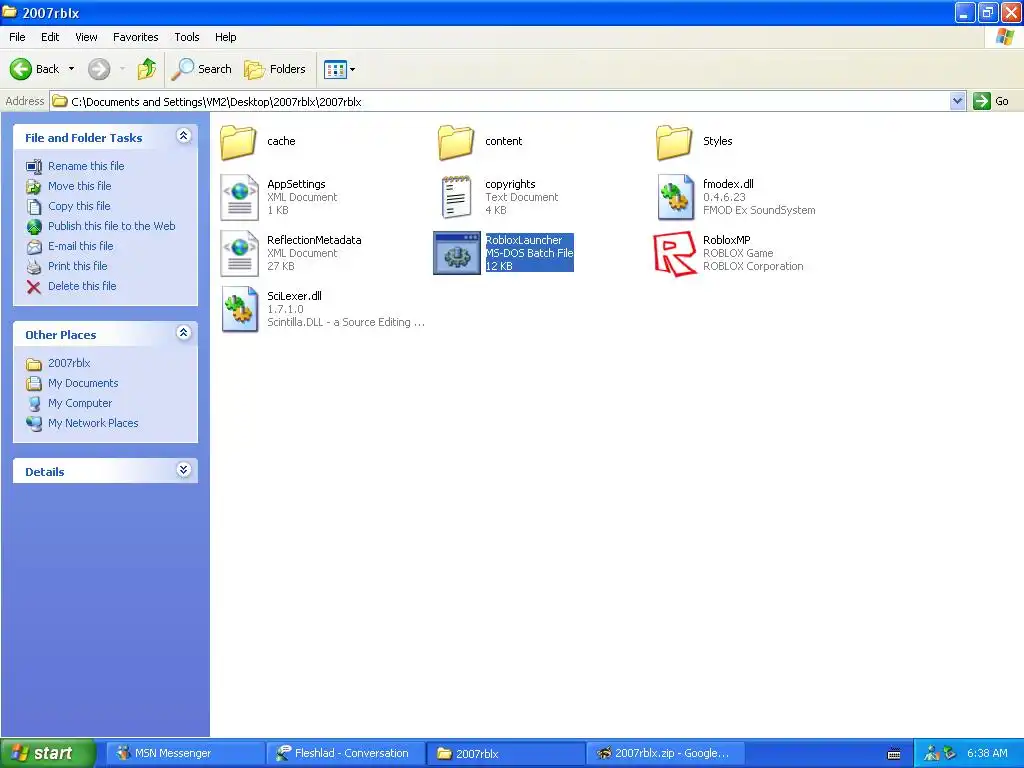Screen dimensions: 1024x768
Task: Open the Tools menu
Action: (187, 37)
